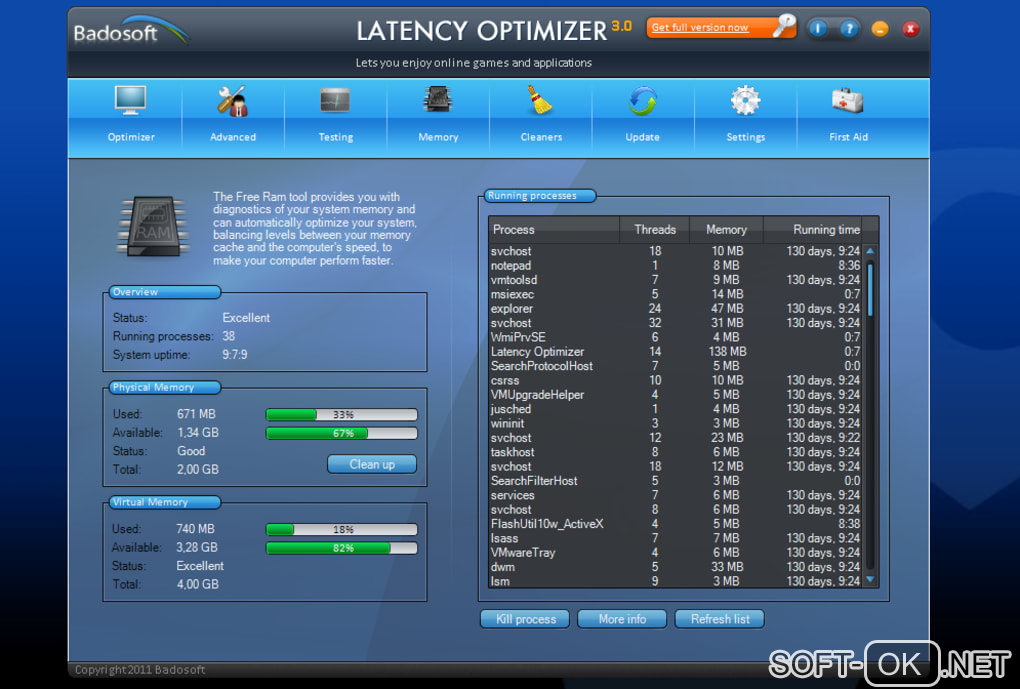Click the virtual memory Used 18% bar
The height and width of the screenshot is (689, 1020).
click(342, 530)
